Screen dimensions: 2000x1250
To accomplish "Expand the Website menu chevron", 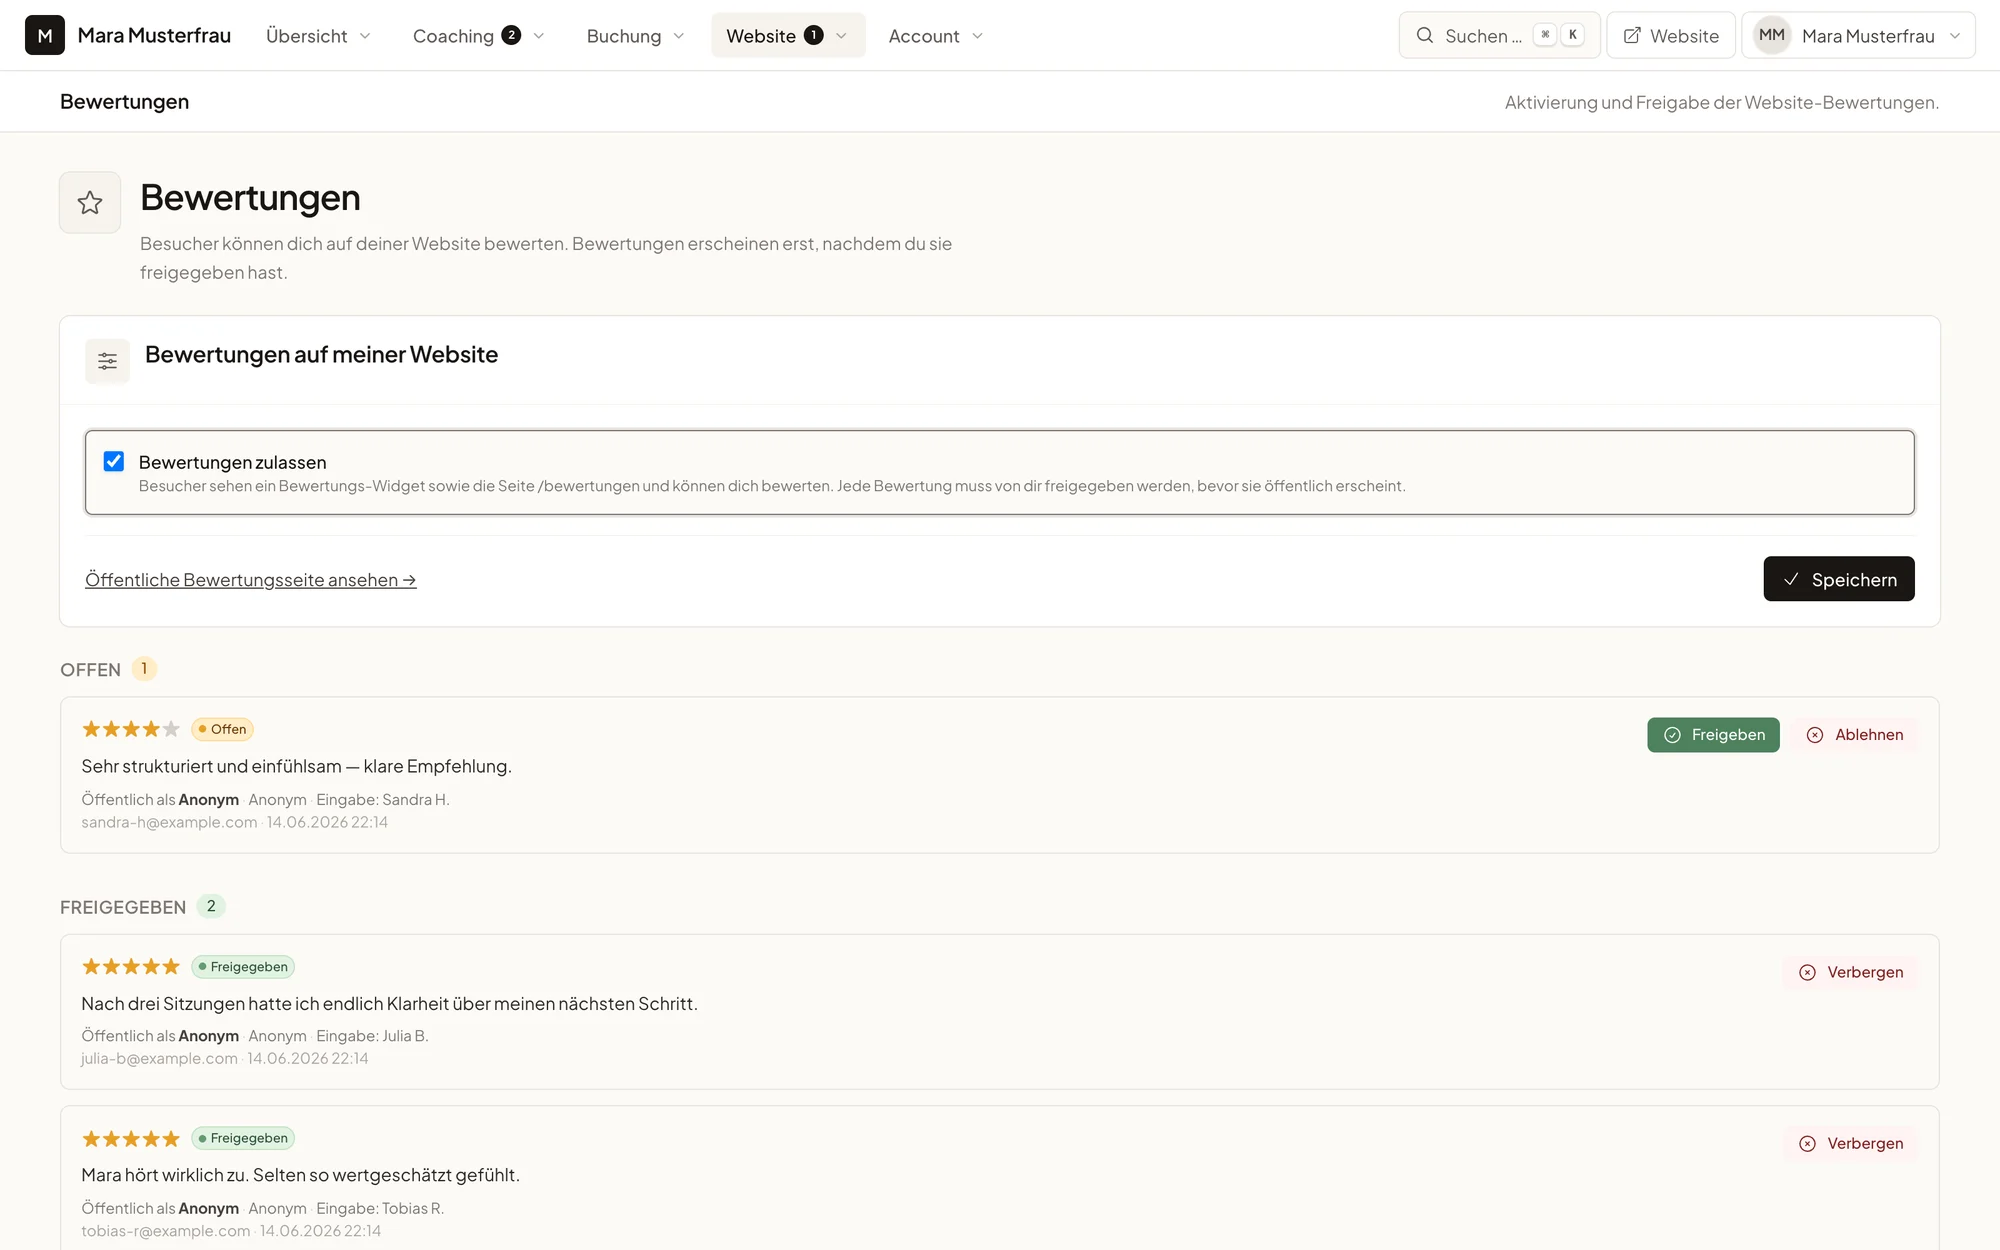I will pos(841,36).
